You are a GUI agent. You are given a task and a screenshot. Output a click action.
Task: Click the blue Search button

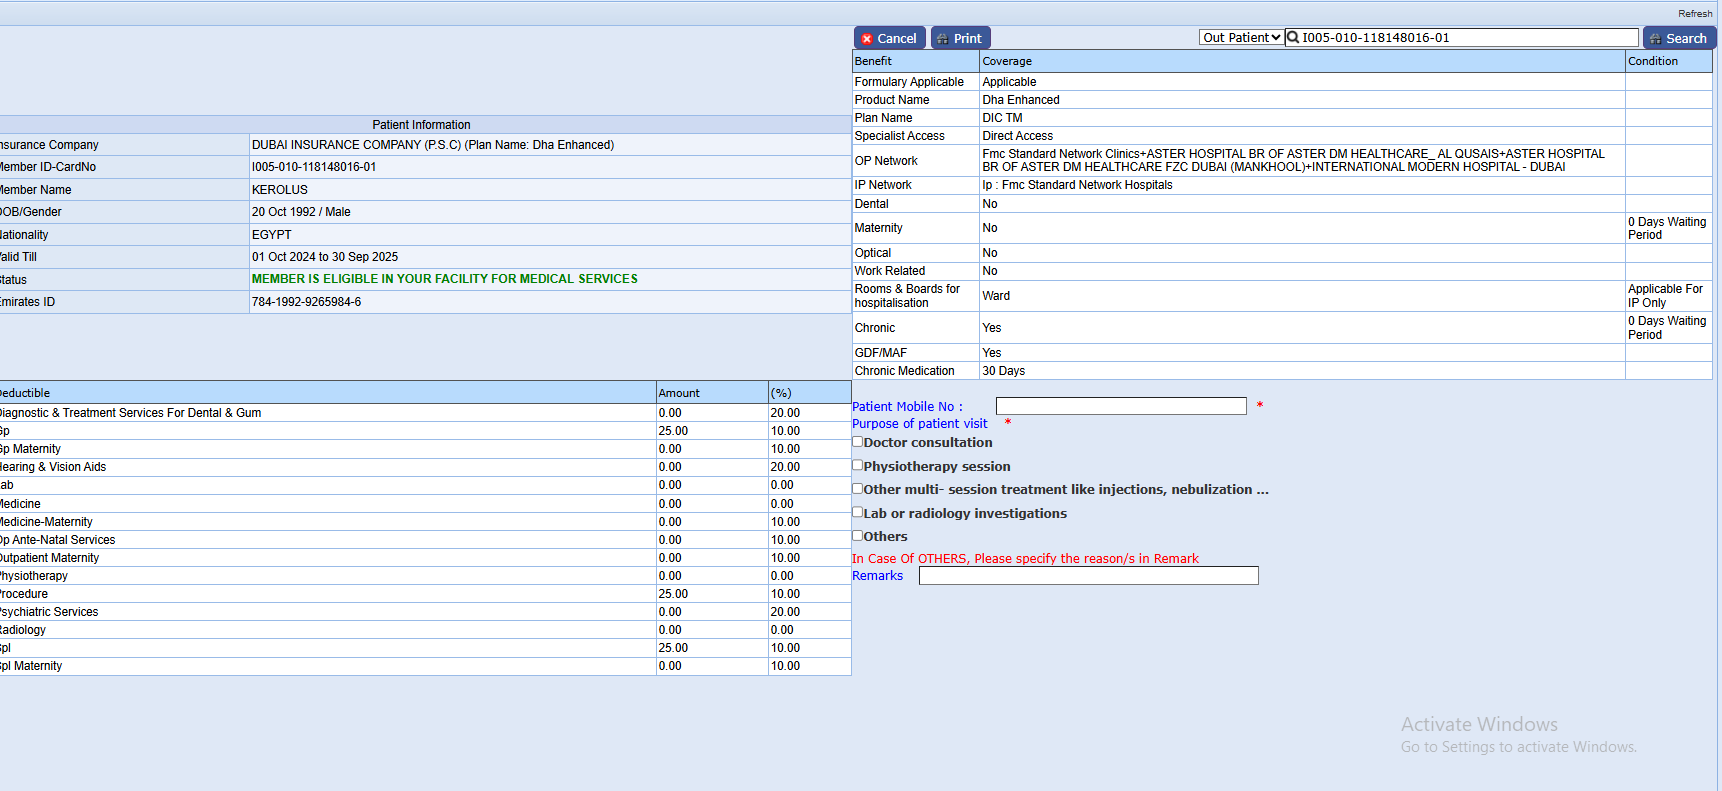click(1679, 38)
